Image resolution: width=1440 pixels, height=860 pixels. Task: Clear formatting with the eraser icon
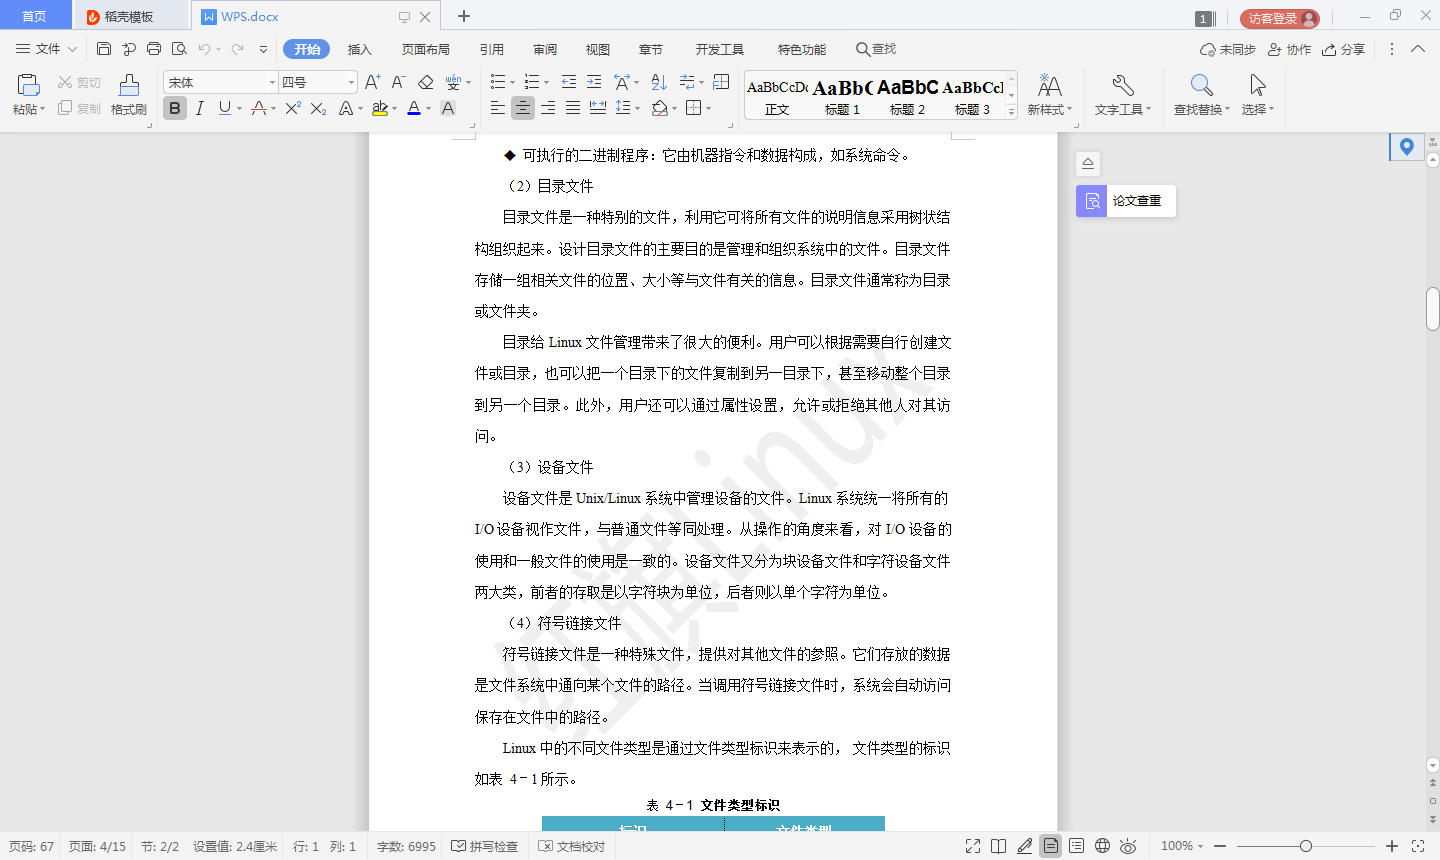pos(426,82)
